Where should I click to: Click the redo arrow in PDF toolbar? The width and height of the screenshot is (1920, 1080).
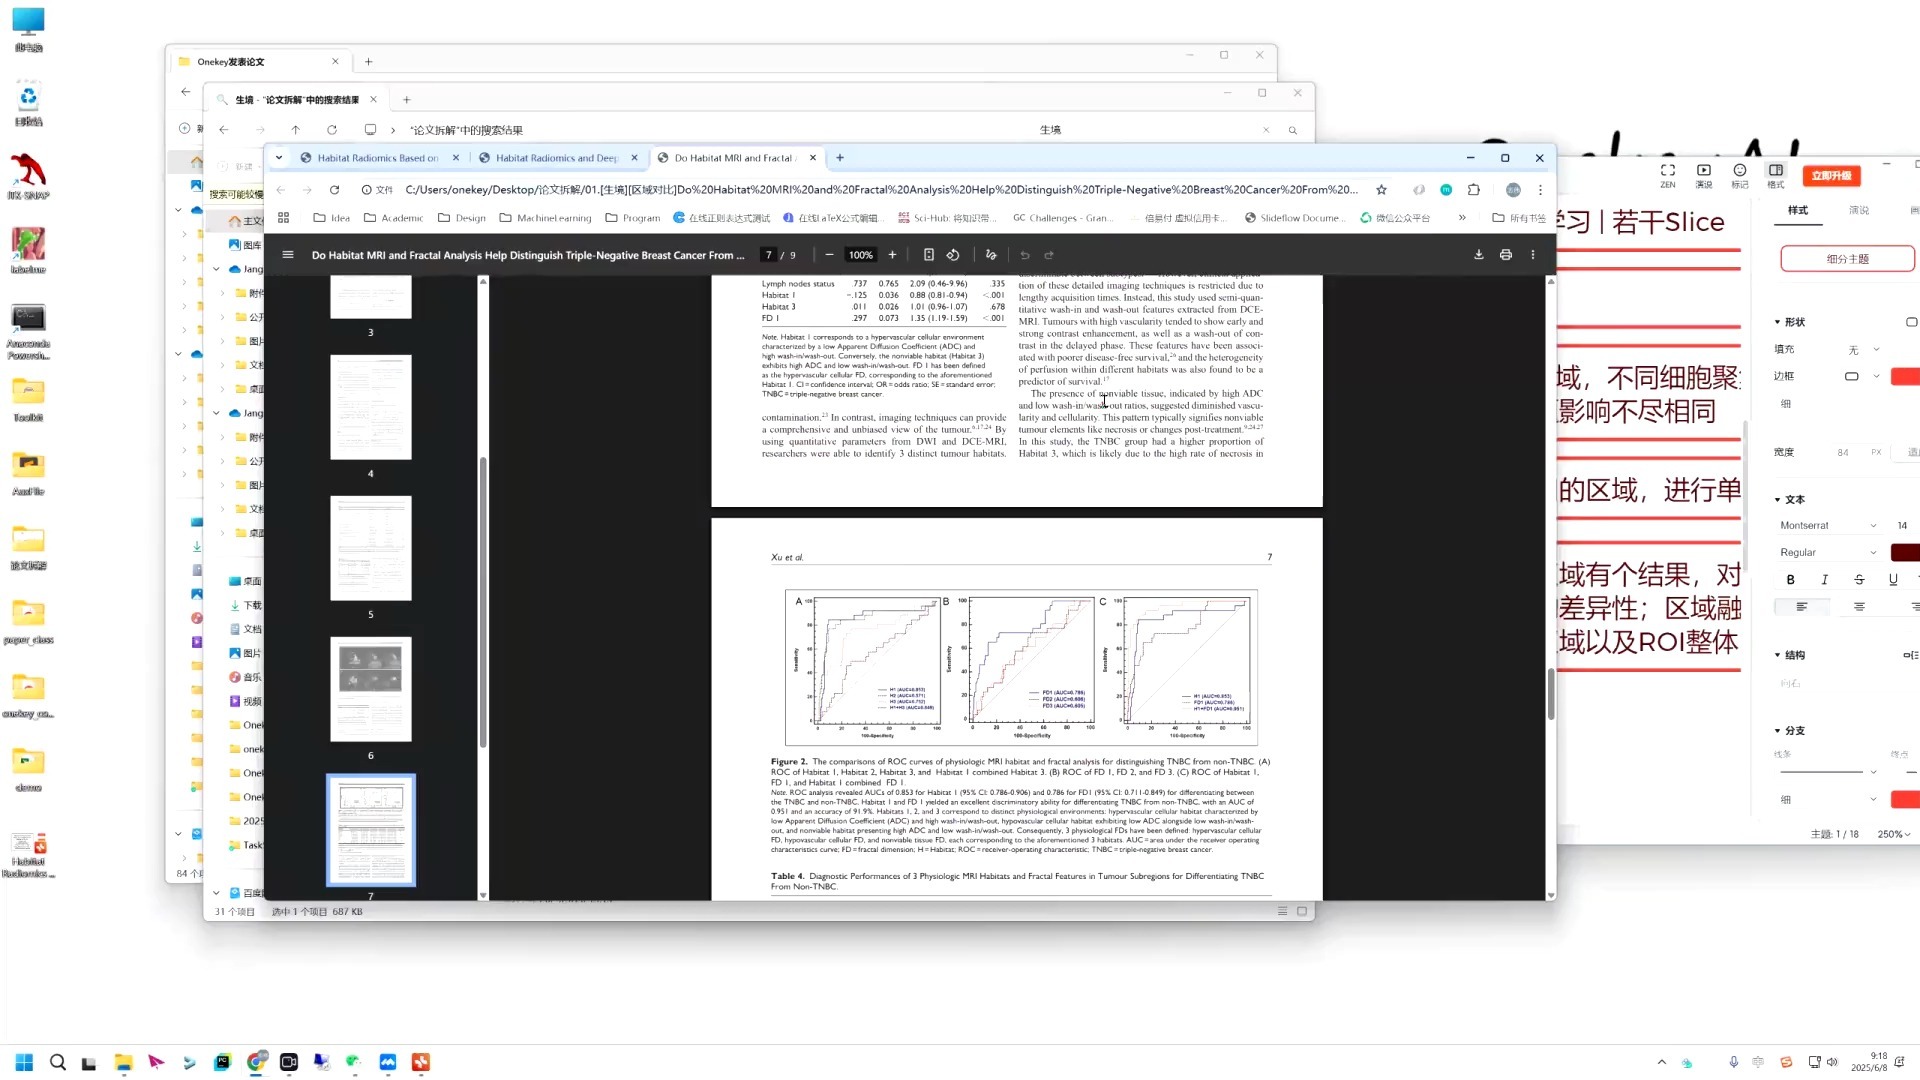[1049, 255]
